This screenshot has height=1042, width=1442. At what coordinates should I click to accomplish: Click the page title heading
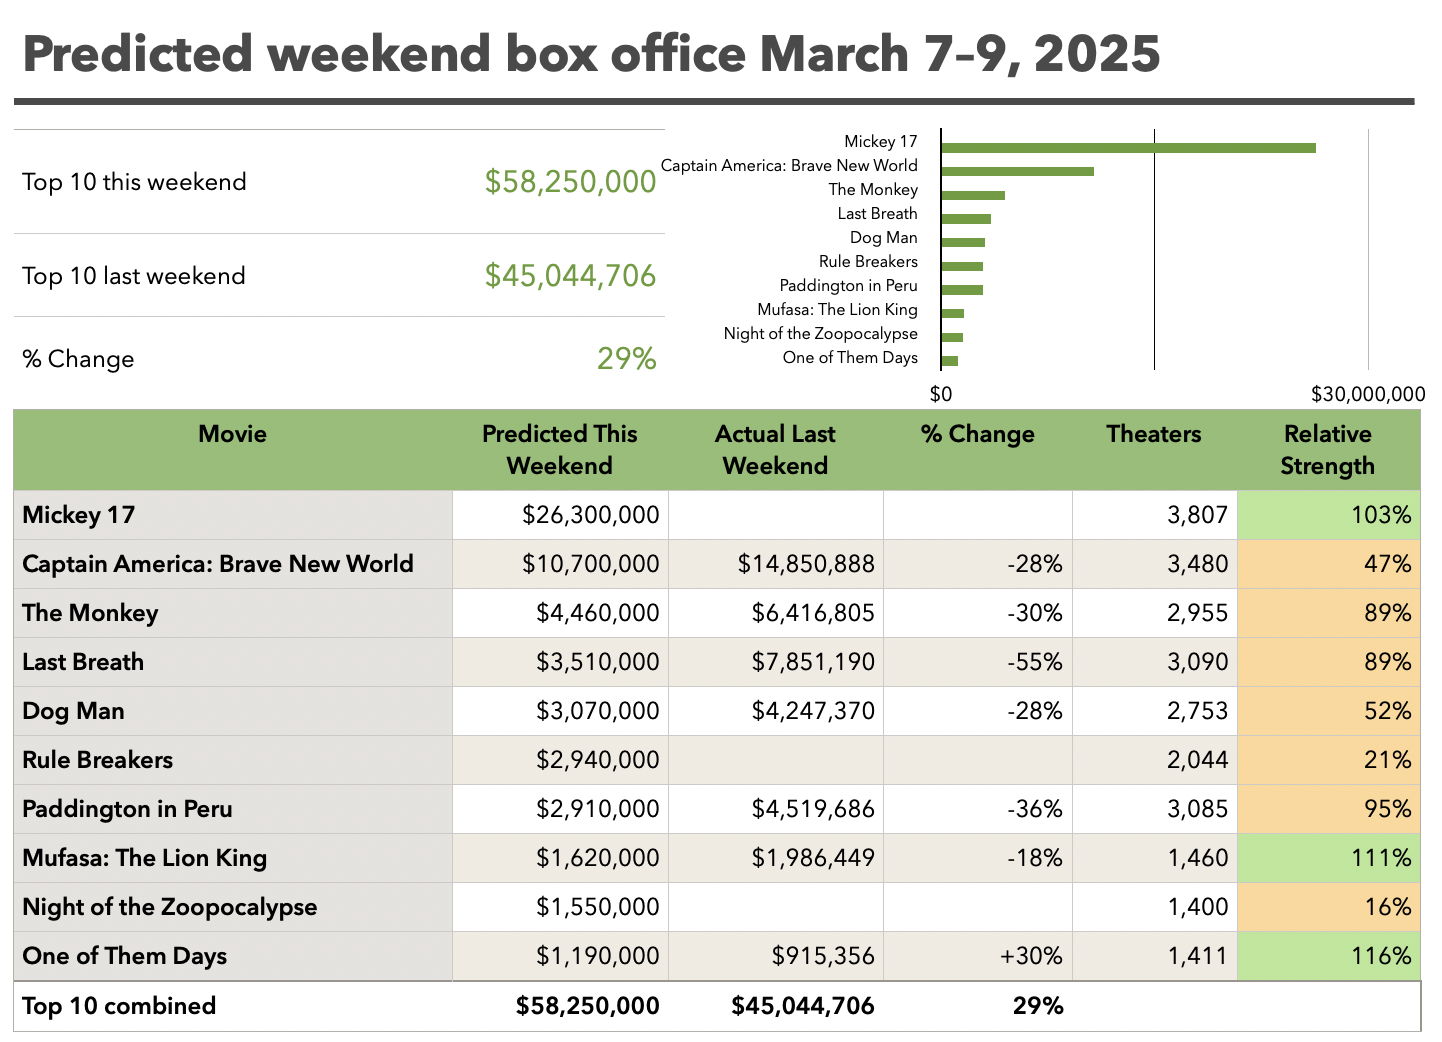(x=591, y=53)
